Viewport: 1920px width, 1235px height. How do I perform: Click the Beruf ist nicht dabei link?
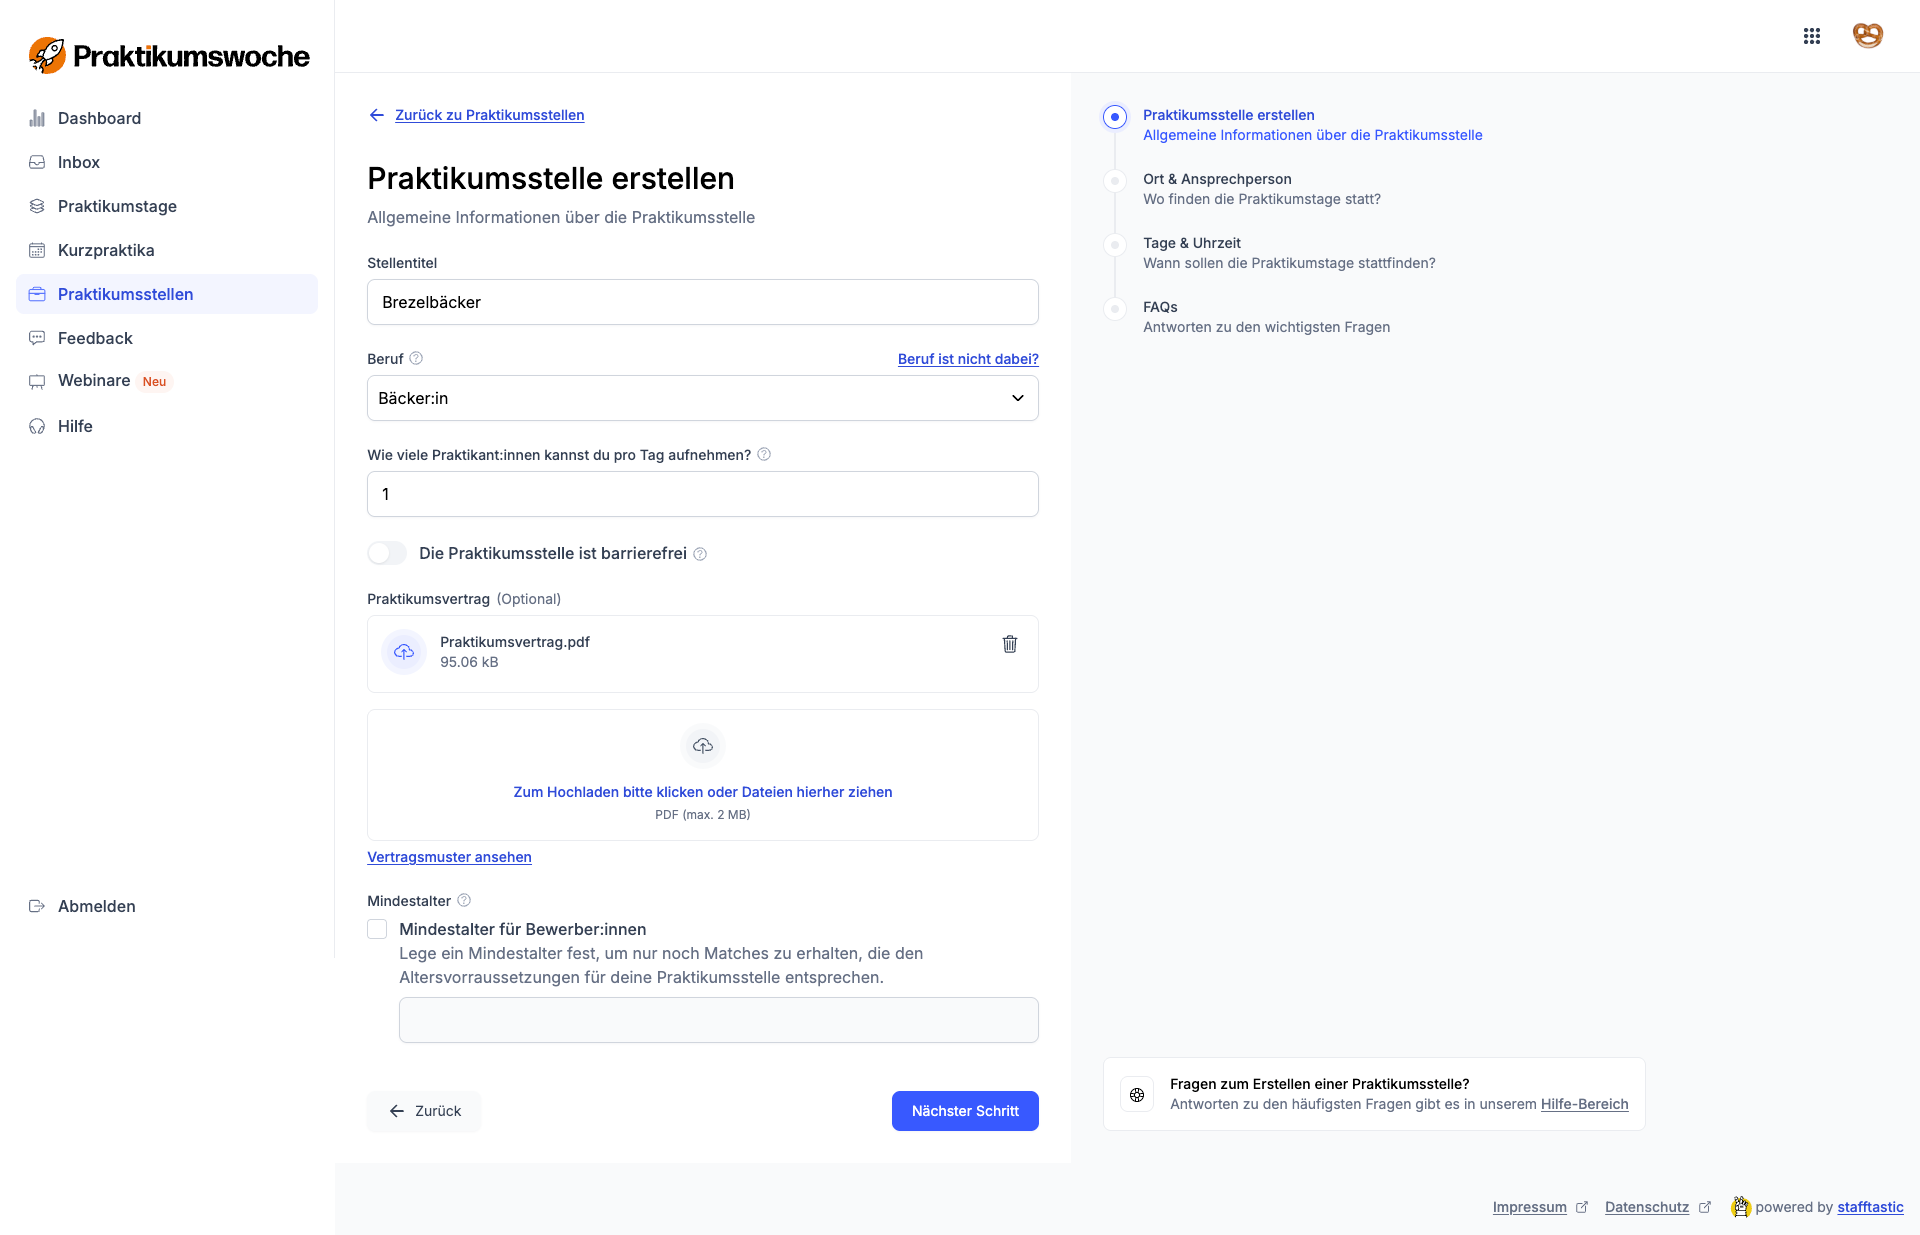coord(968,359)
